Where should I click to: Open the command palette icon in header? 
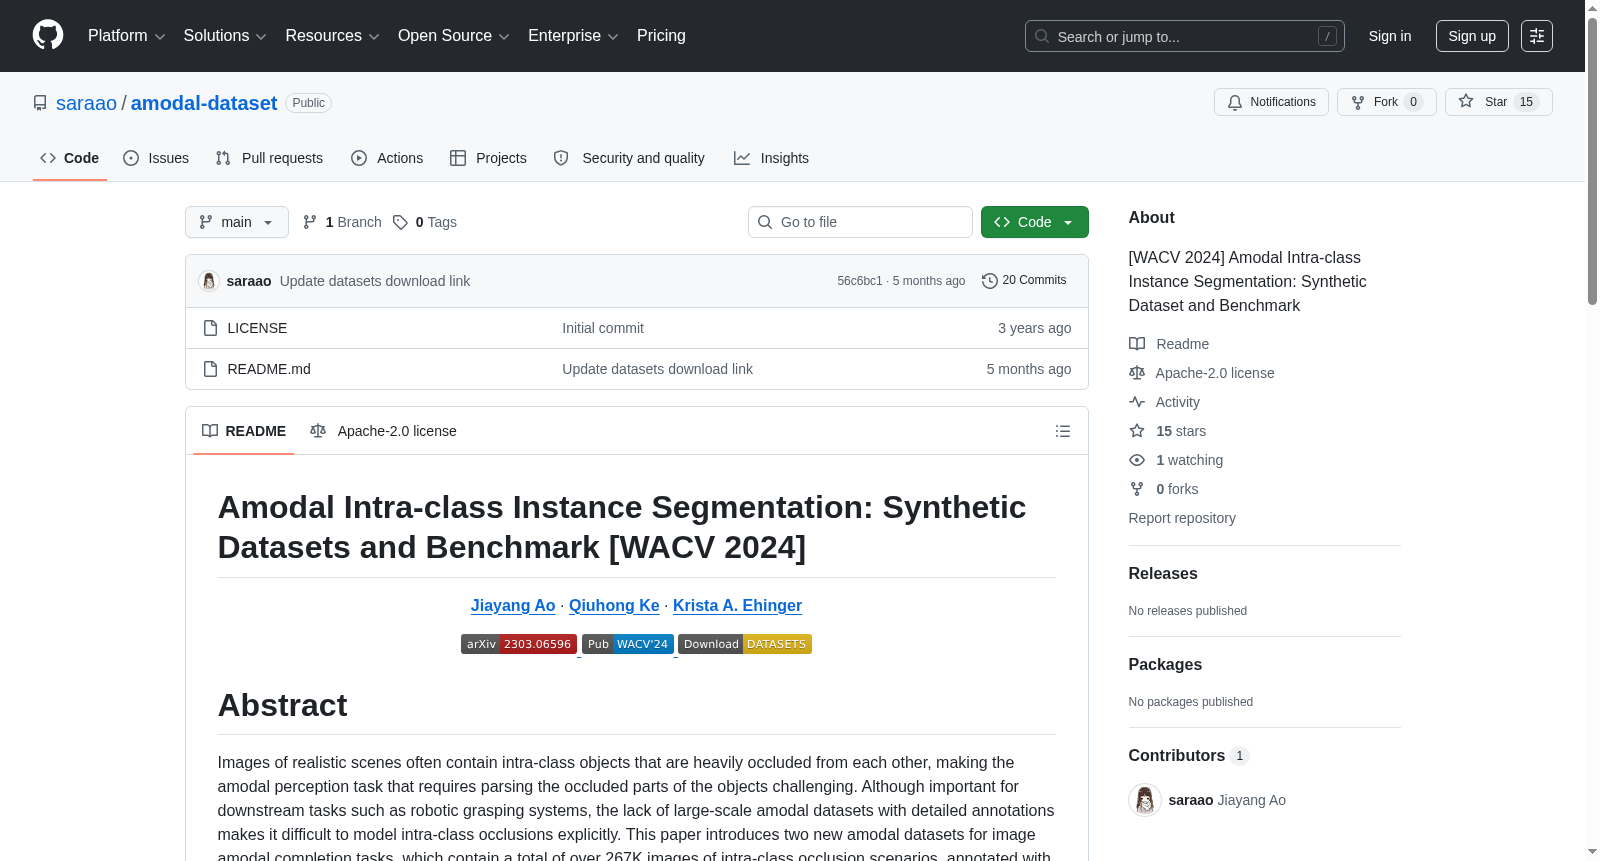tap(1536, 36)
